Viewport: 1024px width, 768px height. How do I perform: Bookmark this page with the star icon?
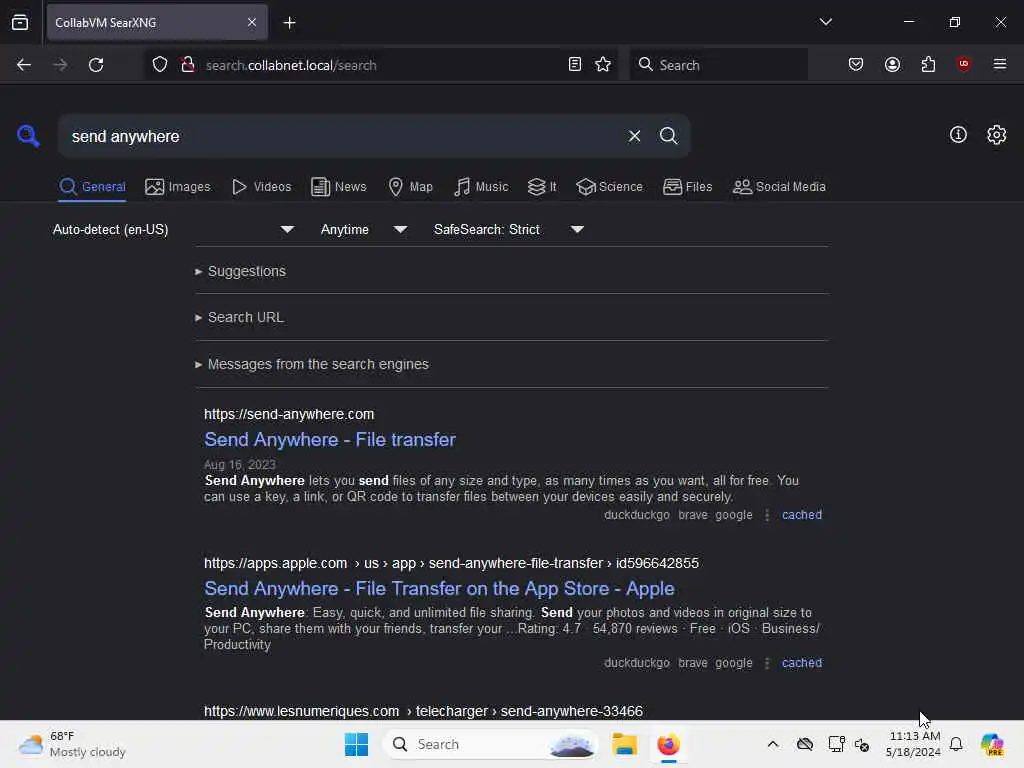coord(603,65)
